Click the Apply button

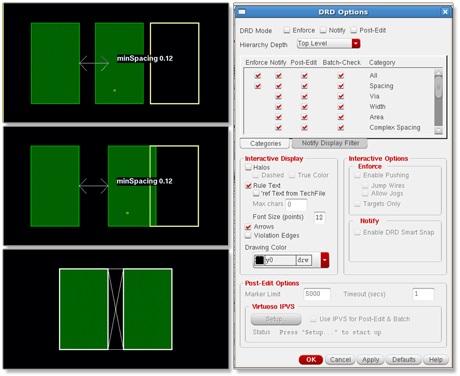coord(371,360)
